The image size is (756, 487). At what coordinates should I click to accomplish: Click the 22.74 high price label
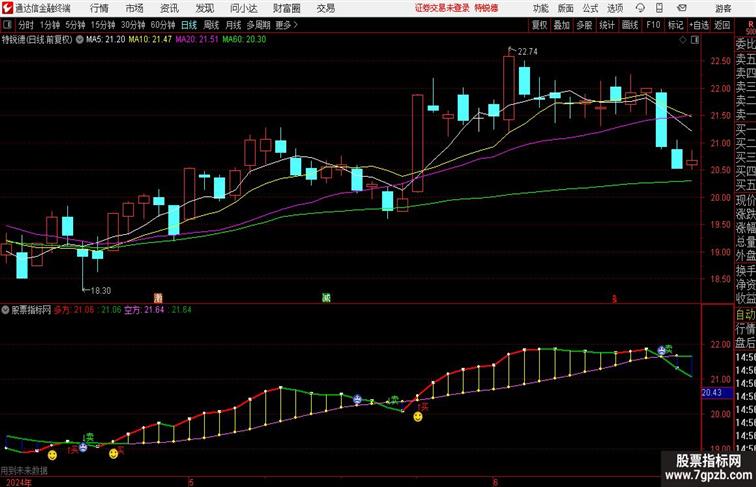pyautogui.click(x=527, y=52)
